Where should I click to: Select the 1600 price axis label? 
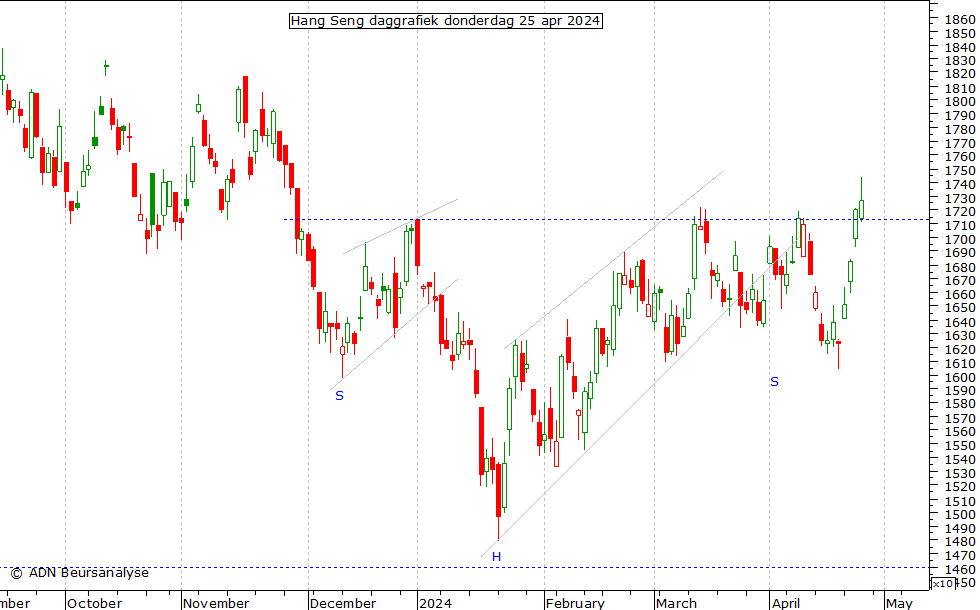960,377
